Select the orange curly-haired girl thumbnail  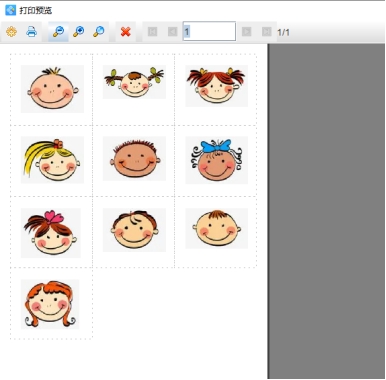pos(50,304)
